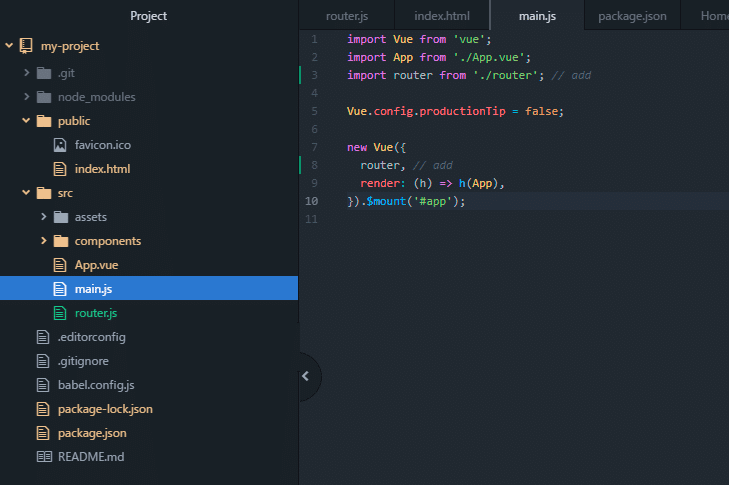Collapse the src folder chevron
729x485 pixels.
(x=26, y=193)
